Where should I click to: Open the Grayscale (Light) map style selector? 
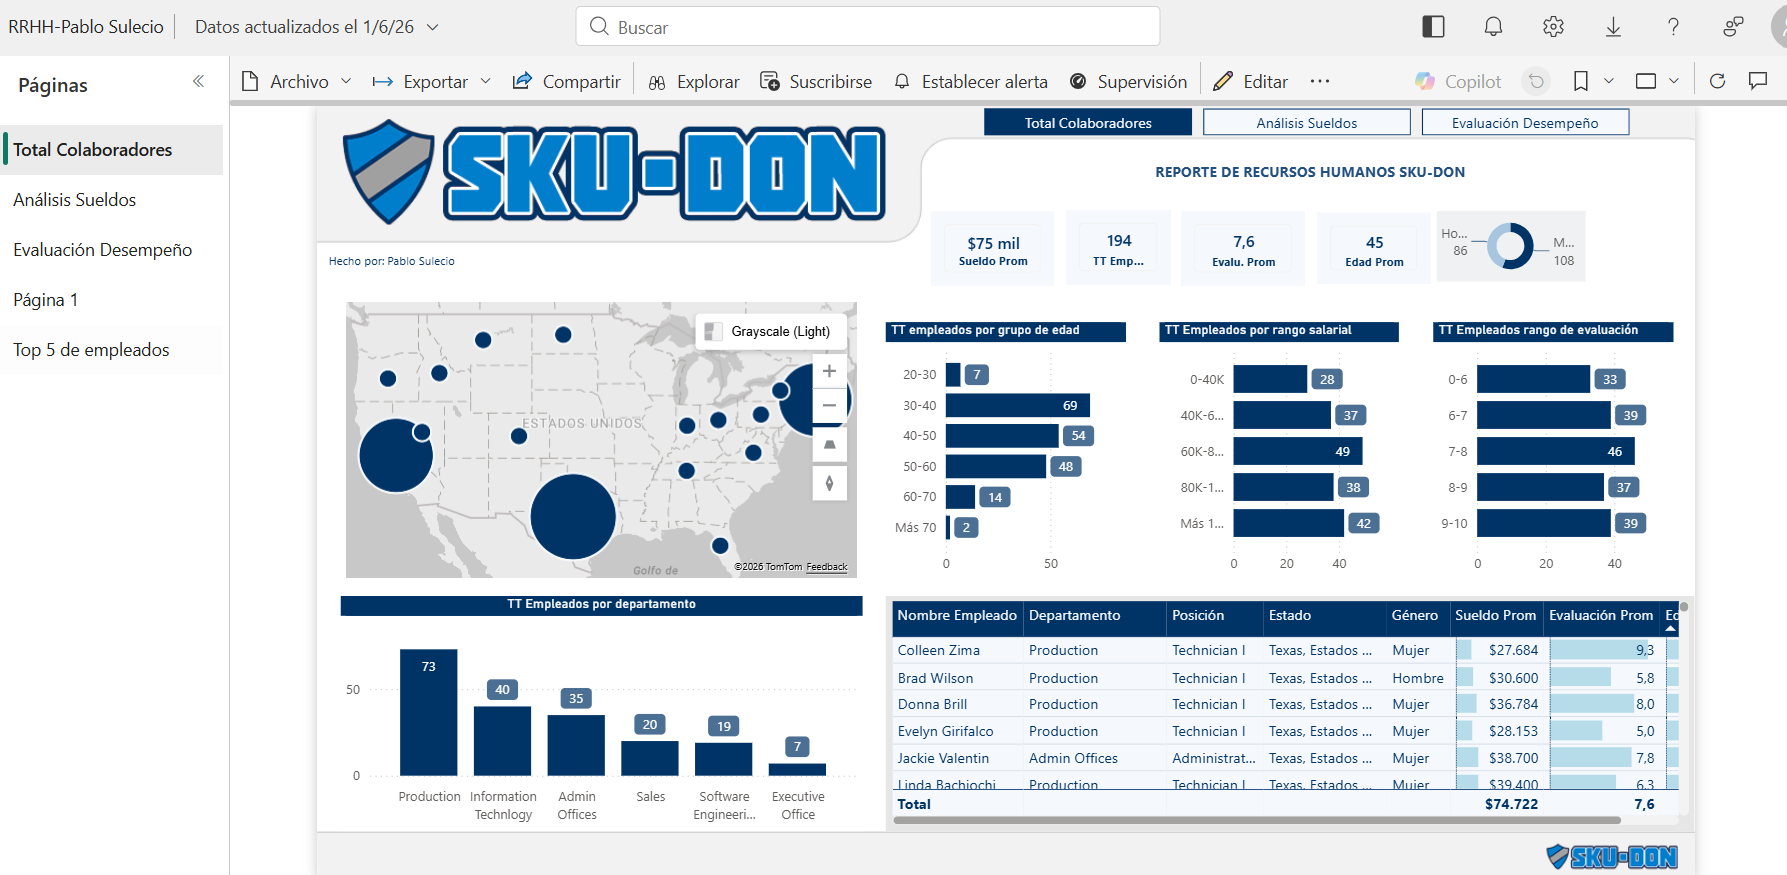pos(770,331)
